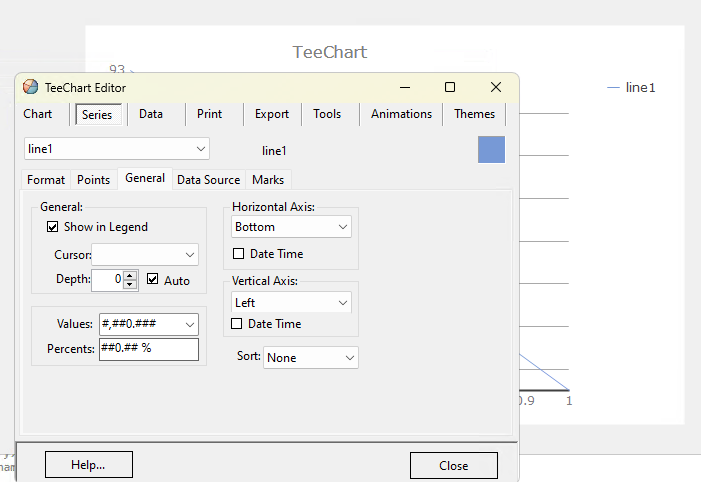
Task: Switch to the Animations tab
Action: click(x=401, y=114)
